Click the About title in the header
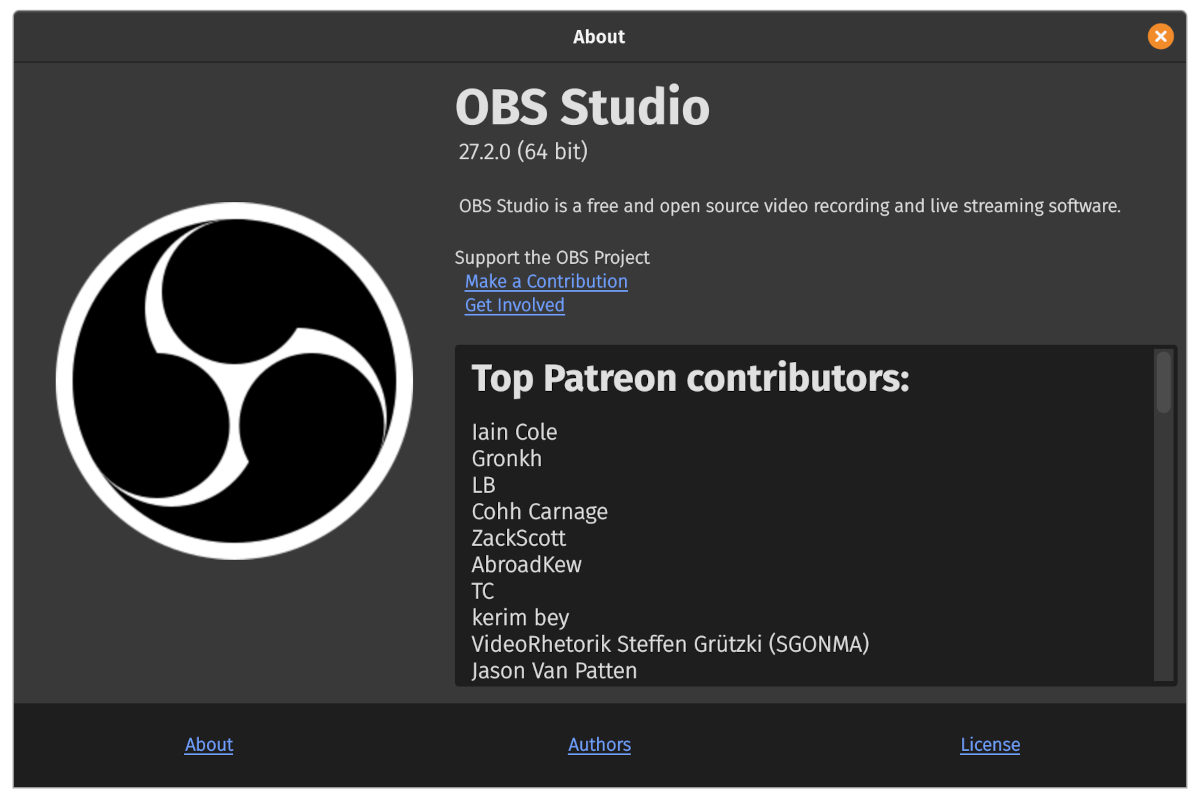The height and width of the screenshot is (801, 1200). (x=599, y=36)
